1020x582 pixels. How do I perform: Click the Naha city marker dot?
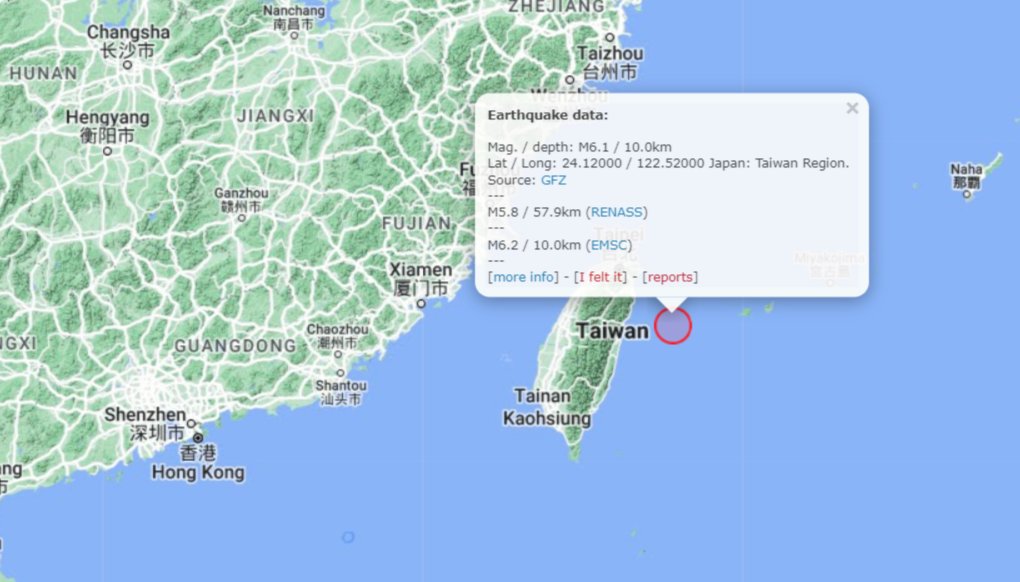pyautogui.click(x=967, y=194)
